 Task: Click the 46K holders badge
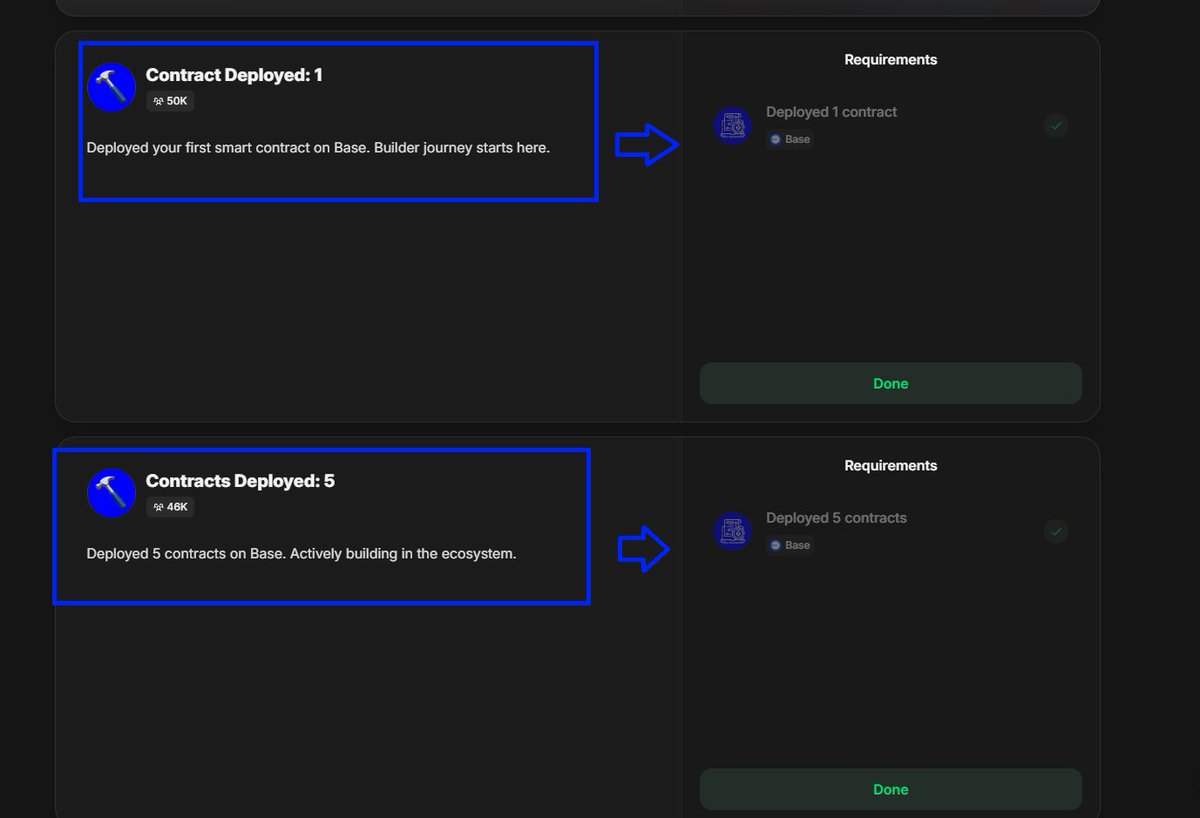(x=170, y=507)
